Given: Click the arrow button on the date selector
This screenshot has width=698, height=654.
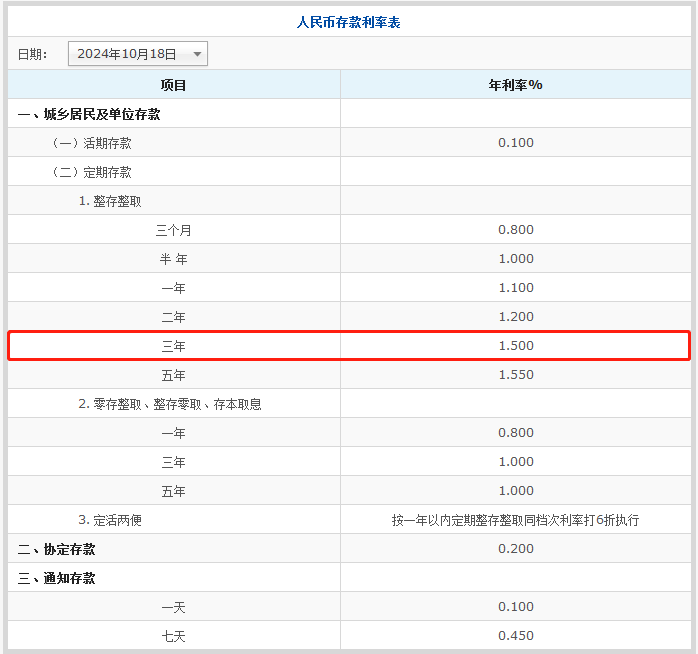Looking at the screenshot, I should [197, 54].
